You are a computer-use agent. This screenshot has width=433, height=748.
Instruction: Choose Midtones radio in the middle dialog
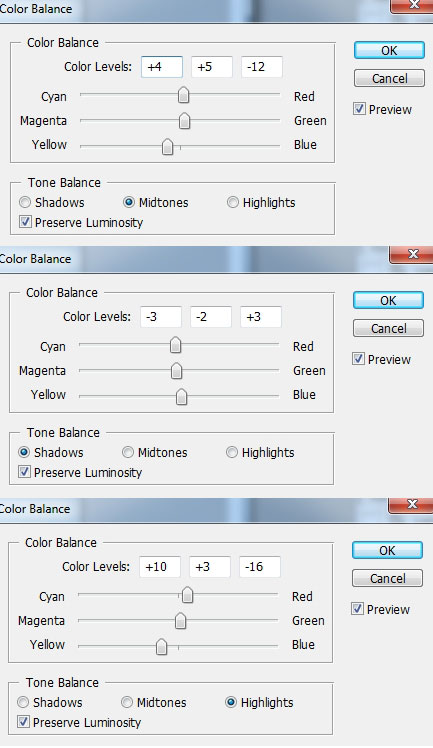click(x=128, y=452)
